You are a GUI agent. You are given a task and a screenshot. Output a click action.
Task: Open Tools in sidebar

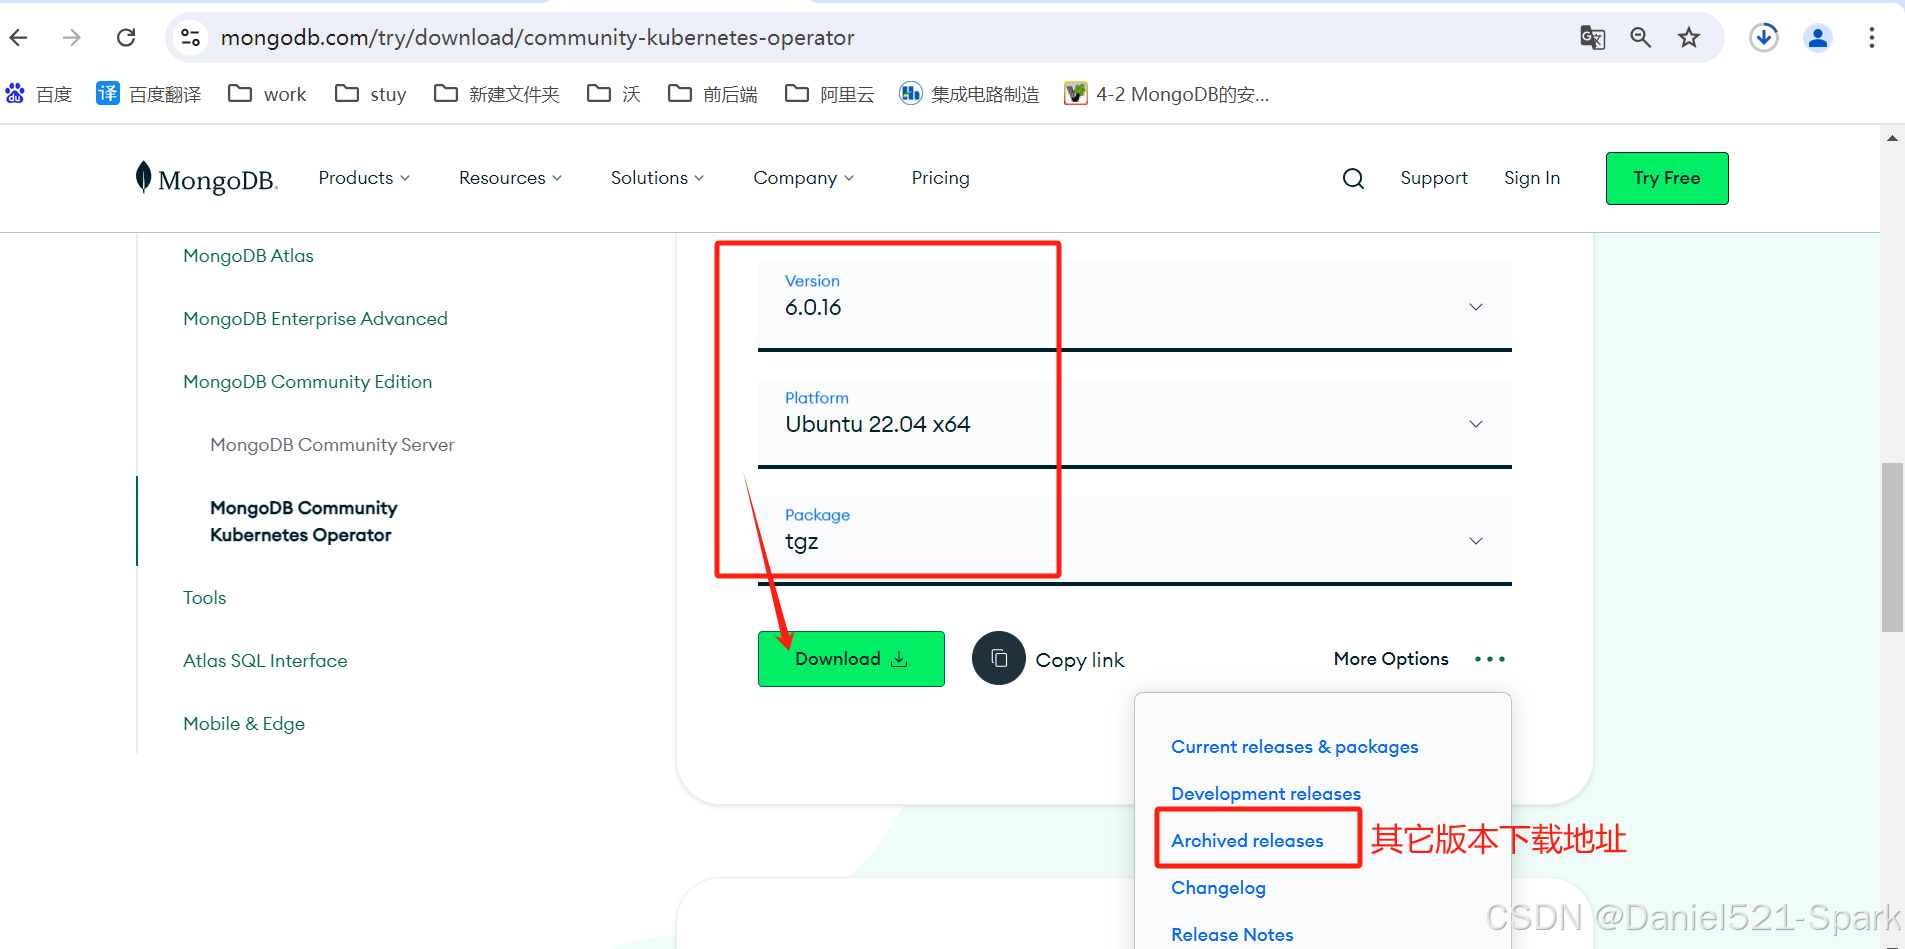204,598
